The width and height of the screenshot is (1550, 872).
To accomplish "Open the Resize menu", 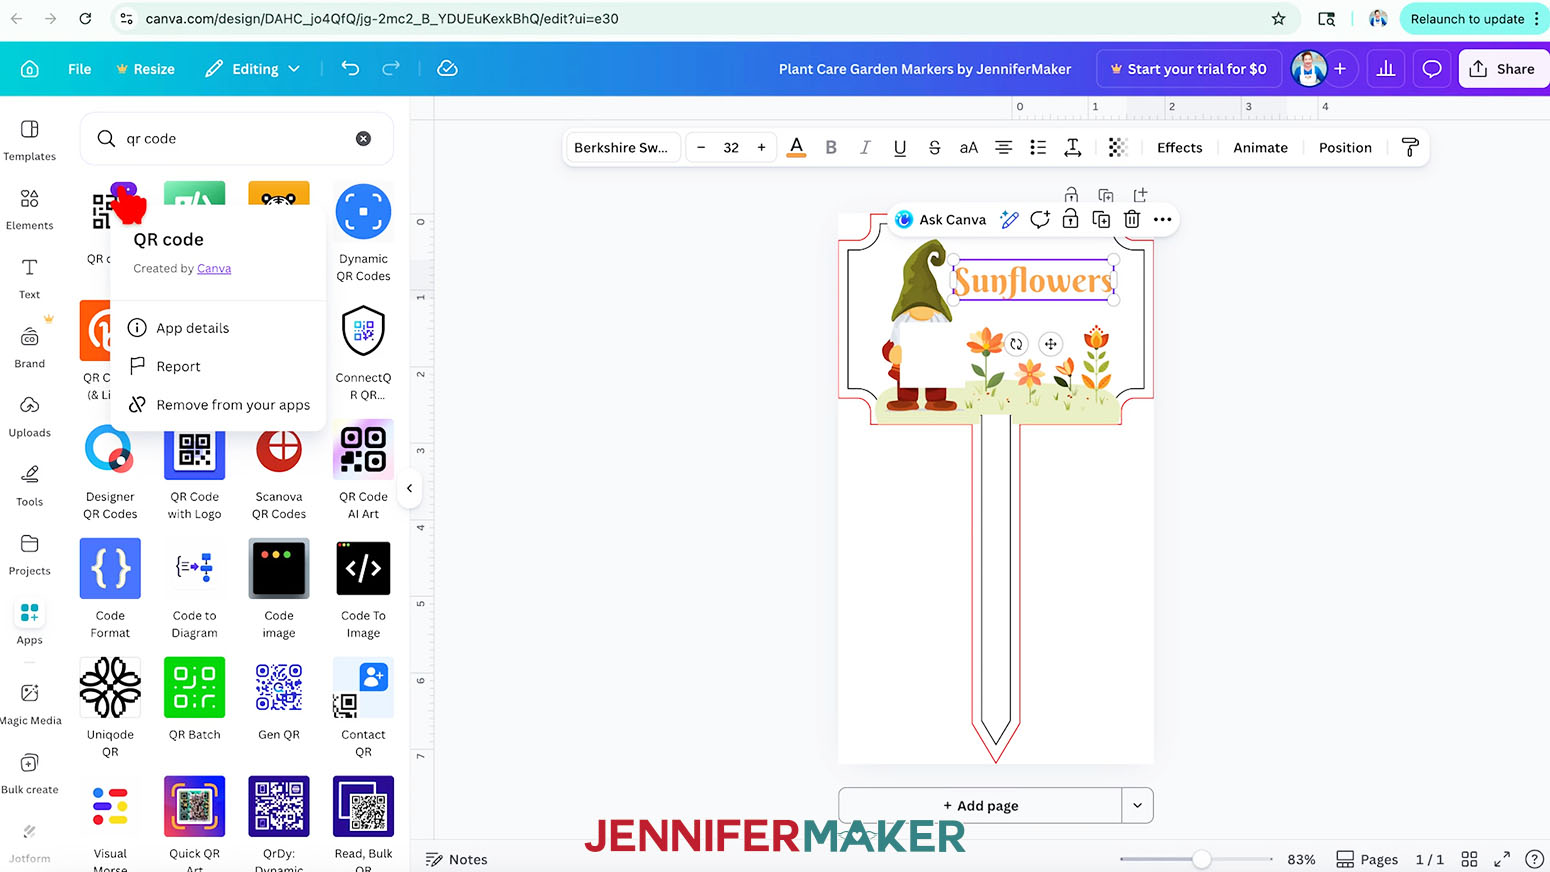I will click(145, 69).
